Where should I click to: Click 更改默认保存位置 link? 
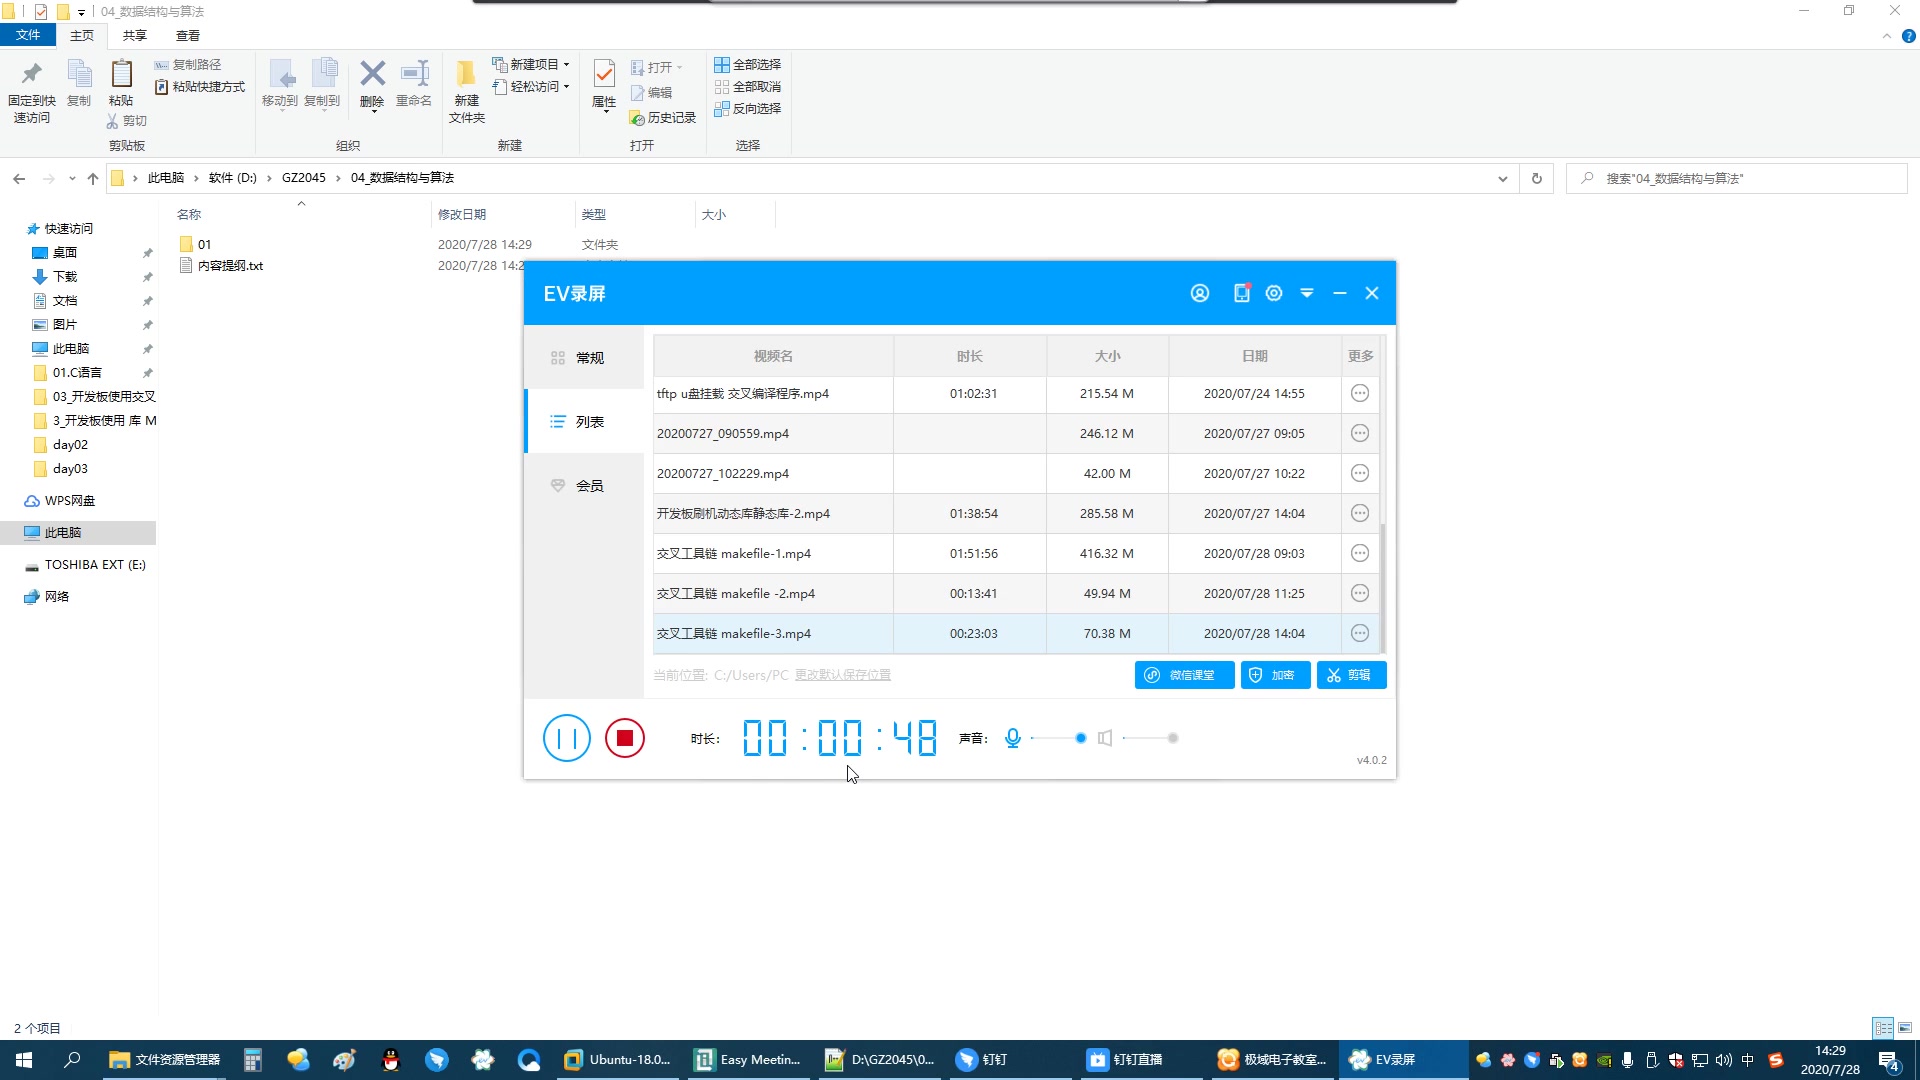[x=843, y=675]
